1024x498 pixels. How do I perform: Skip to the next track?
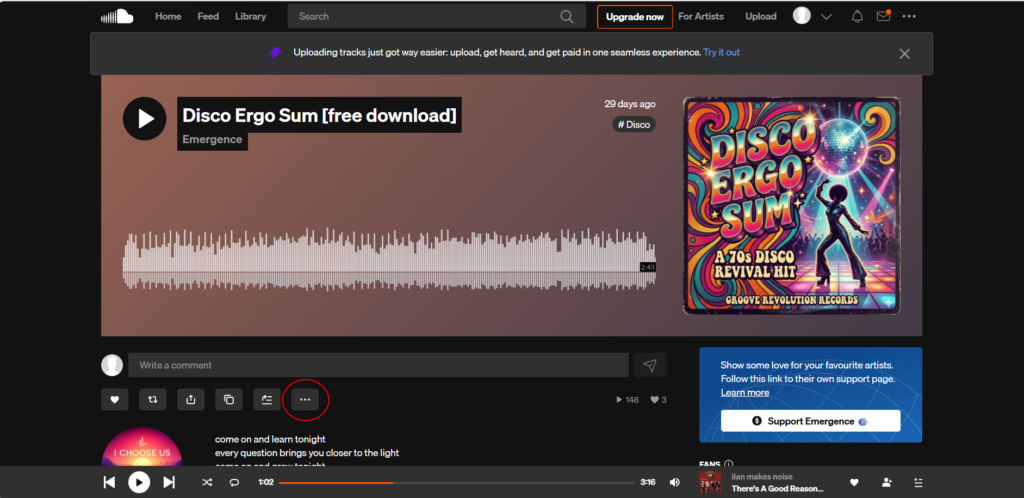[169, 482]
